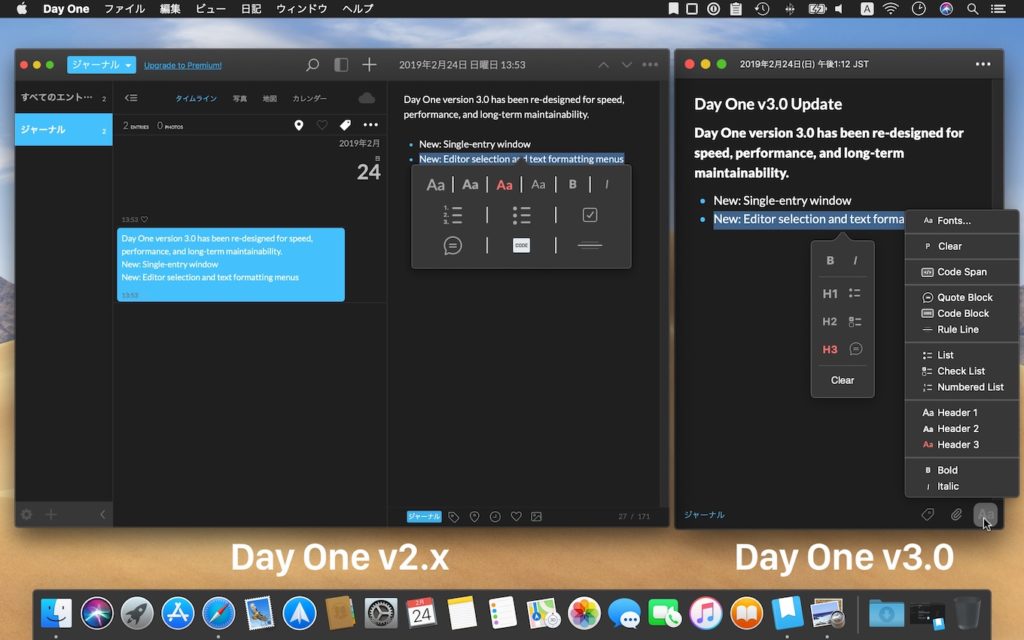Choose Quote Block from the format menu

tap(961, 297)
